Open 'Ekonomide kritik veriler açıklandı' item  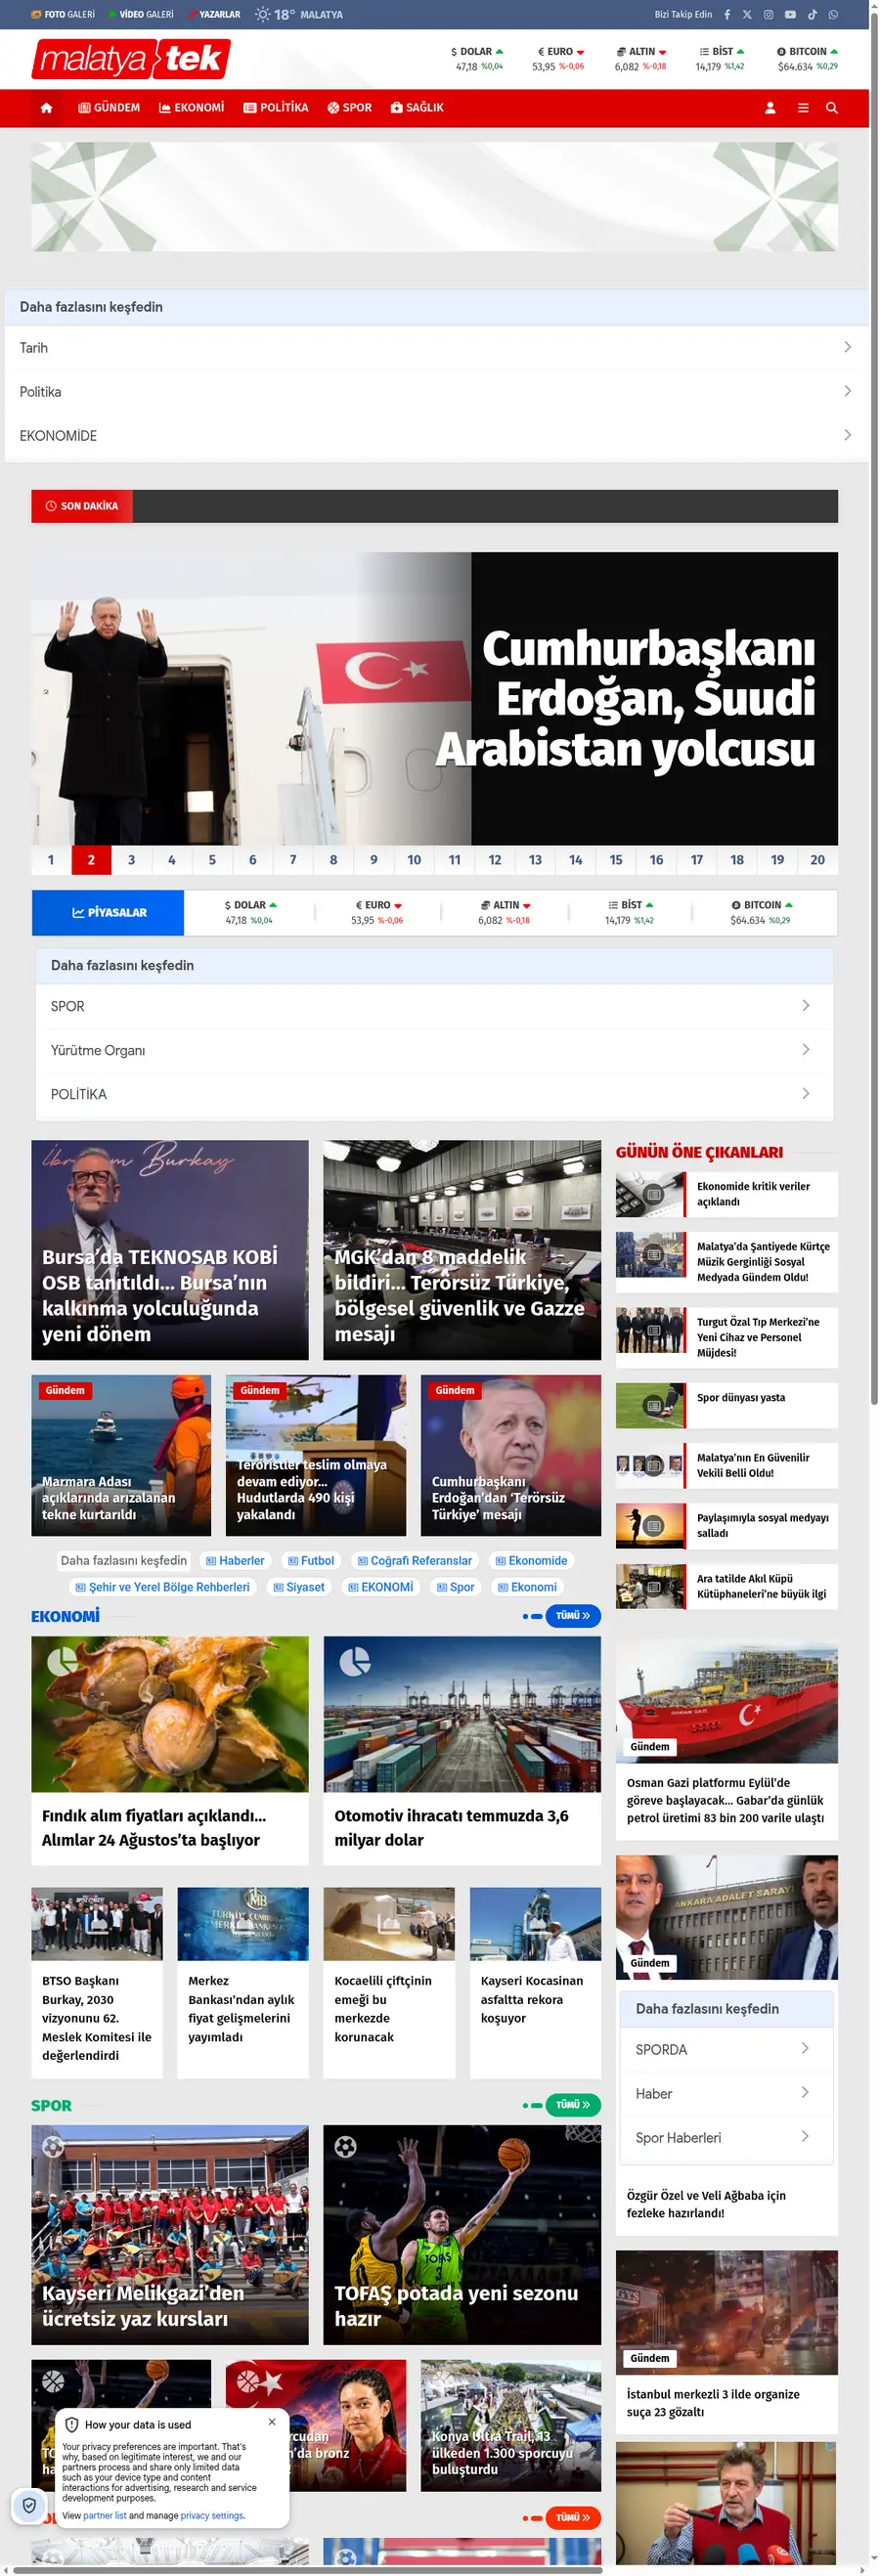pos(727,1194)
